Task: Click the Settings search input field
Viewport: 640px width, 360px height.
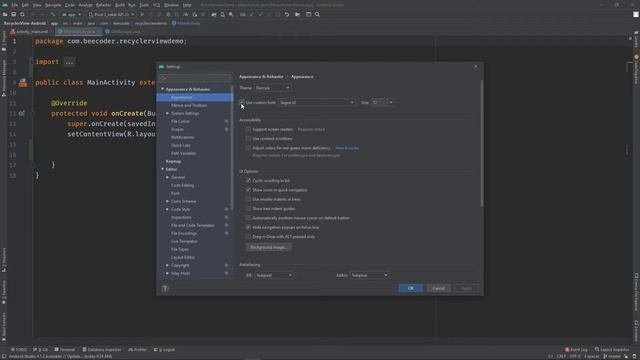Action: click(195, 78)
